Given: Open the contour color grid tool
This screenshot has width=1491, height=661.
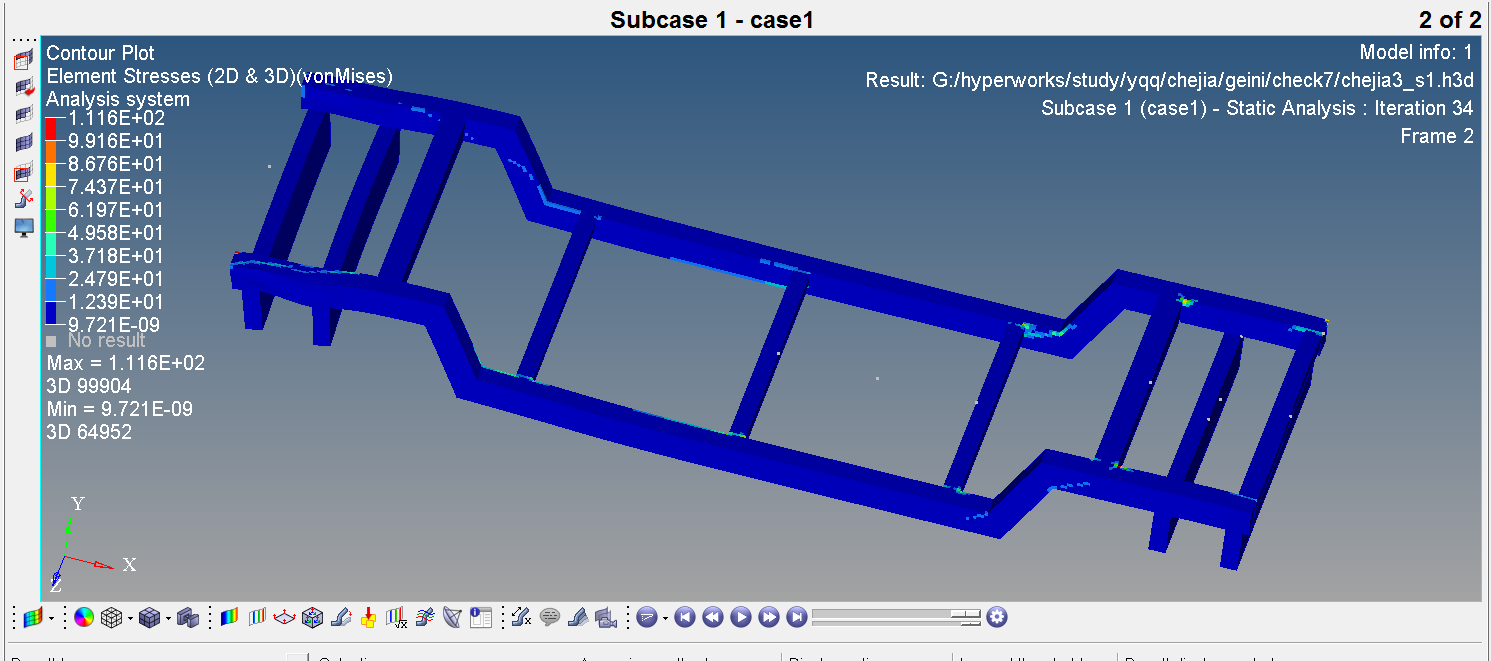Looking at the screenshot, I should [x=33, y=618].
